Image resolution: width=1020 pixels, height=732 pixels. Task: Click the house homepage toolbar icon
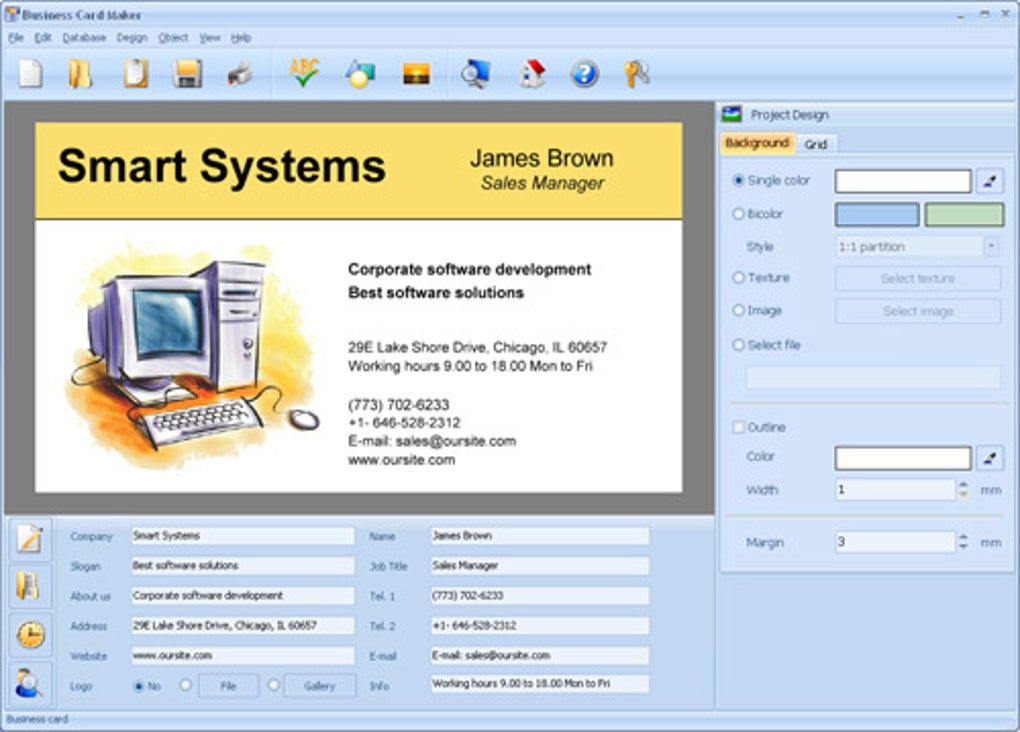click(532, 74)
